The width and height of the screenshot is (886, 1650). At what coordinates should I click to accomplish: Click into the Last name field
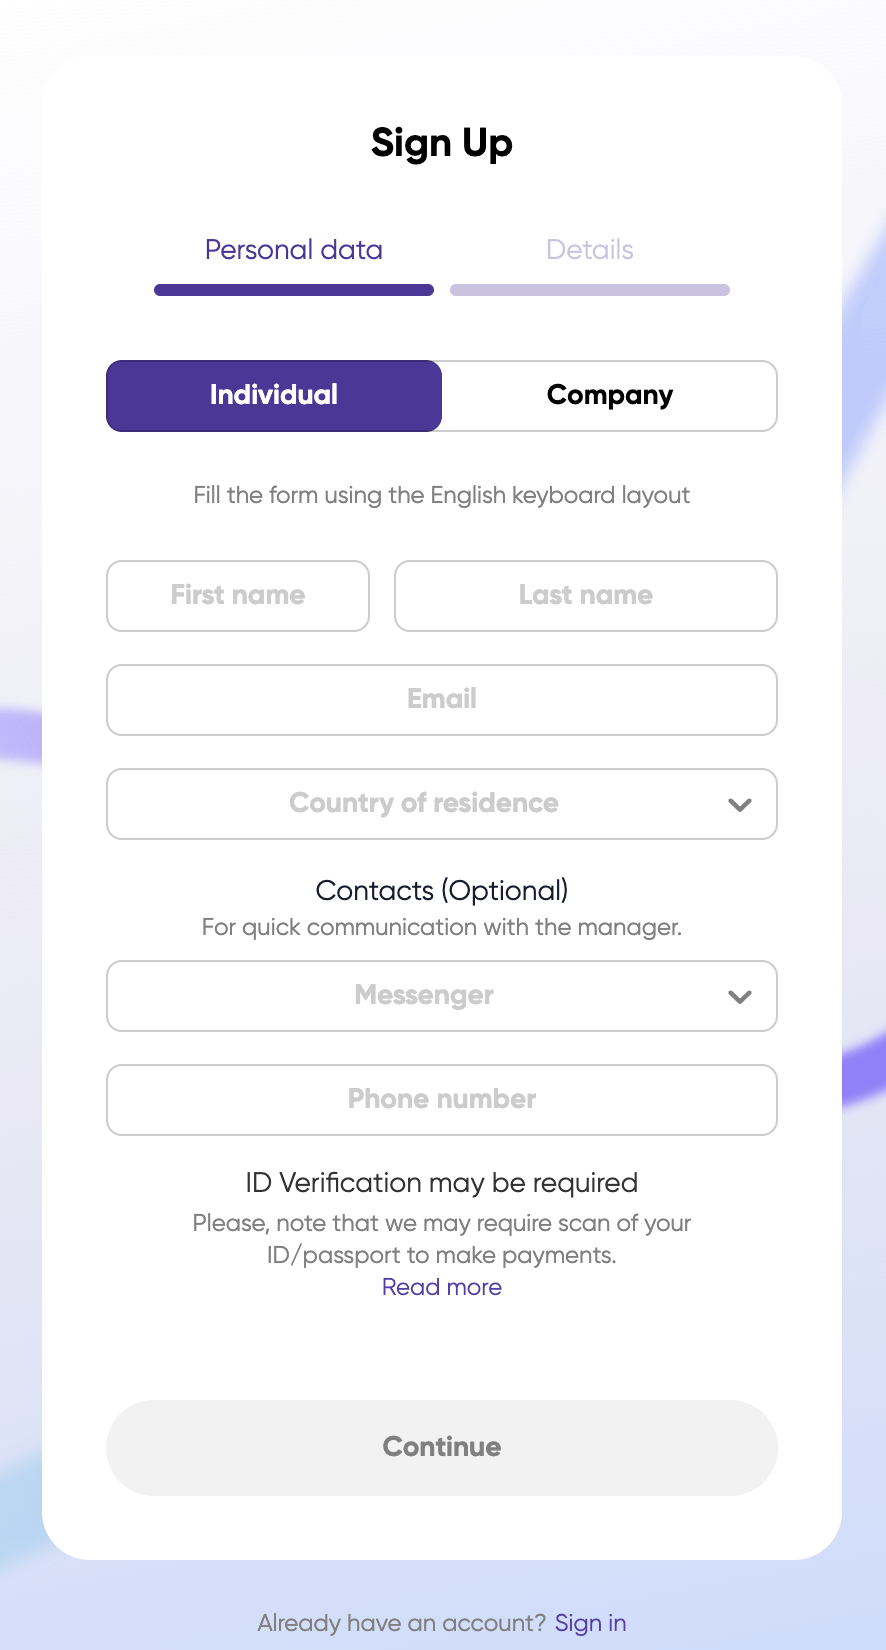(586, 596)
